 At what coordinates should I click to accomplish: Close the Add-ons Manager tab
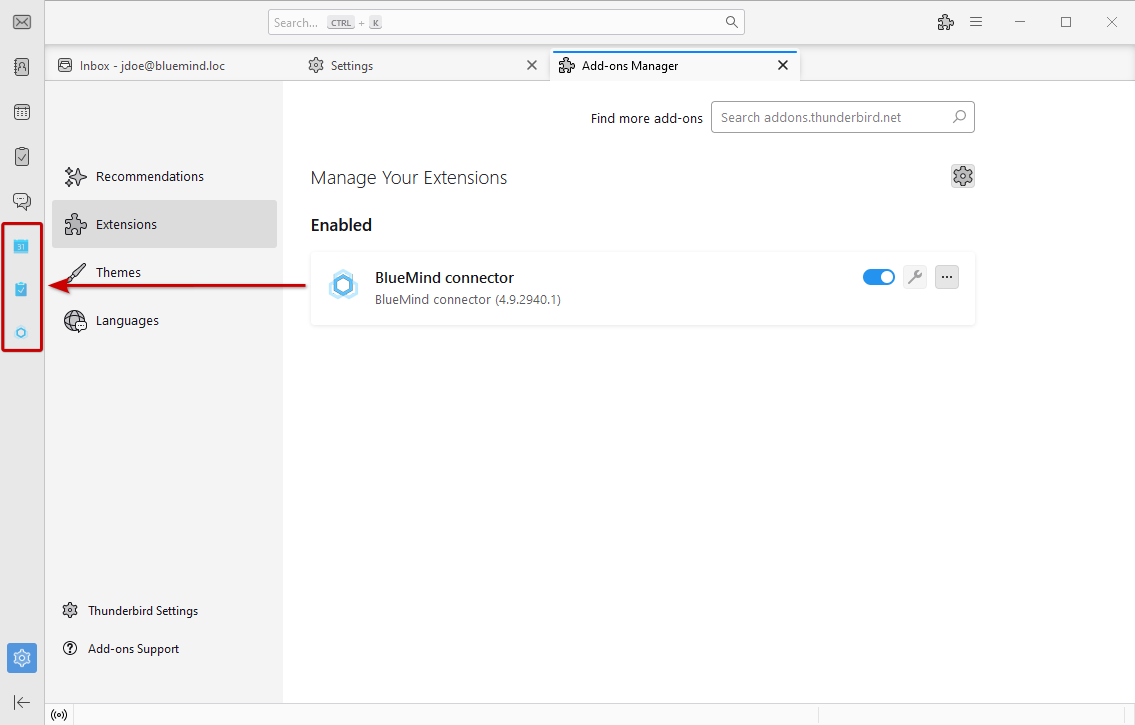click(783, 65)
